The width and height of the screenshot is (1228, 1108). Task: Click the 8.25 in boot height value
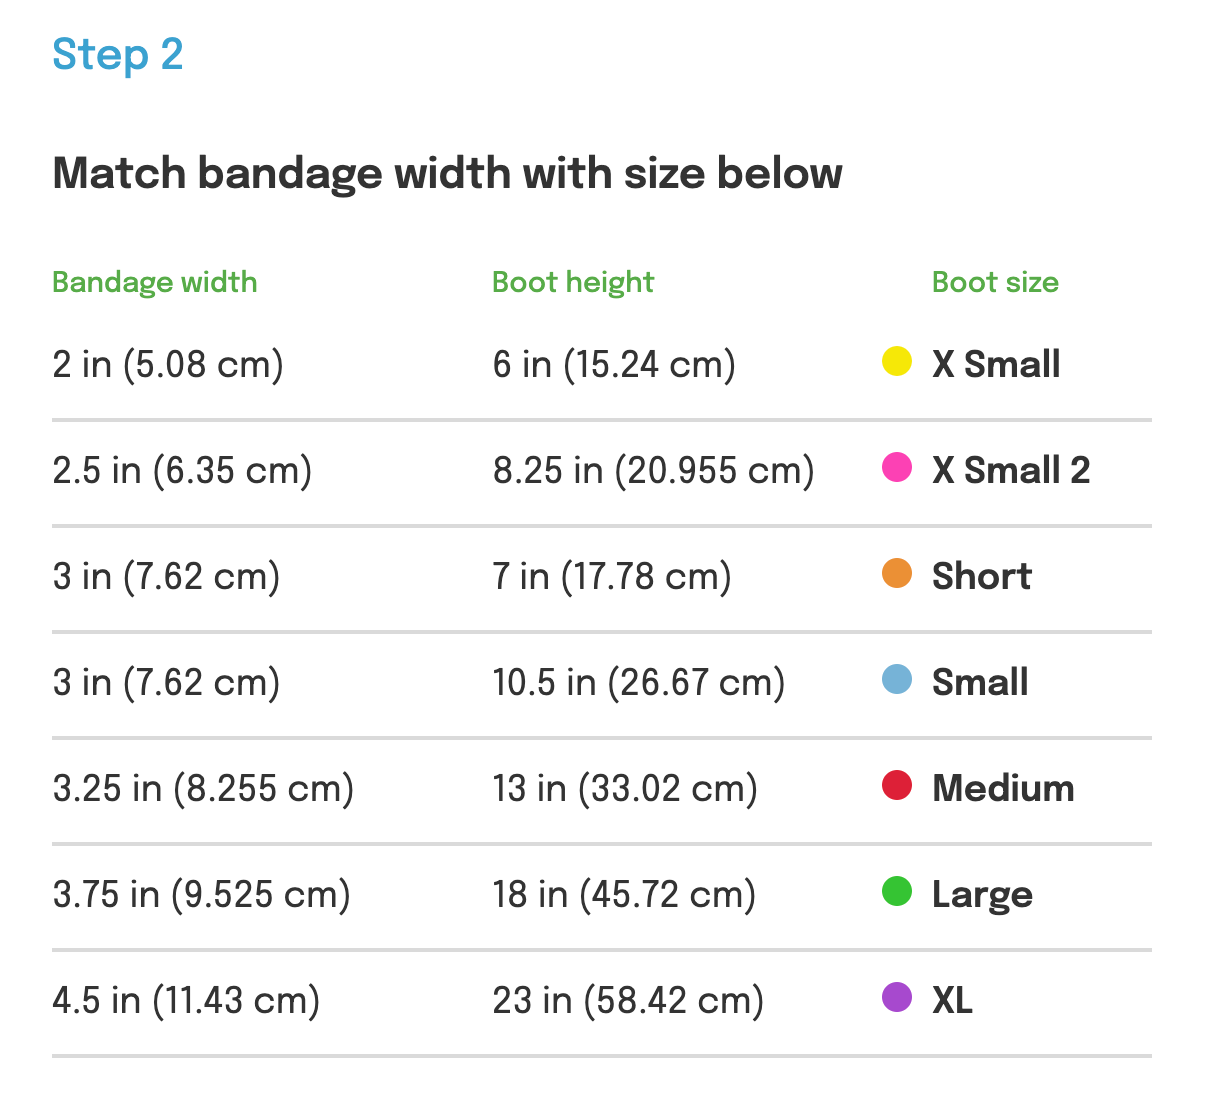pyautogui.click(x=653, y=470)
